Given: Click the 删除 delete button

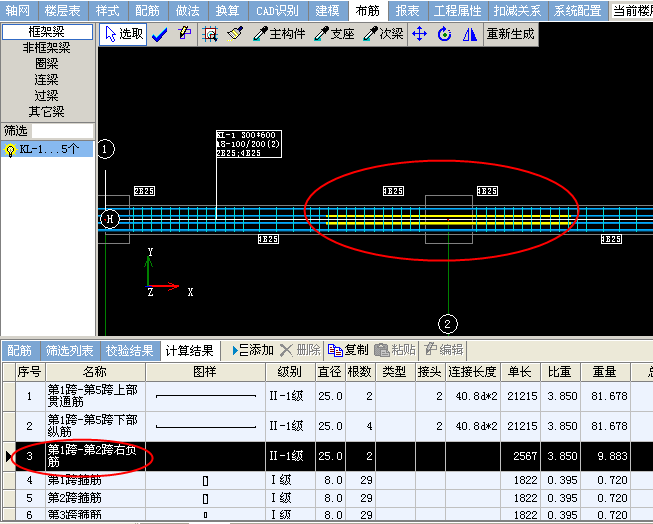Looking at the screenshot, I should tap(300, 350).
